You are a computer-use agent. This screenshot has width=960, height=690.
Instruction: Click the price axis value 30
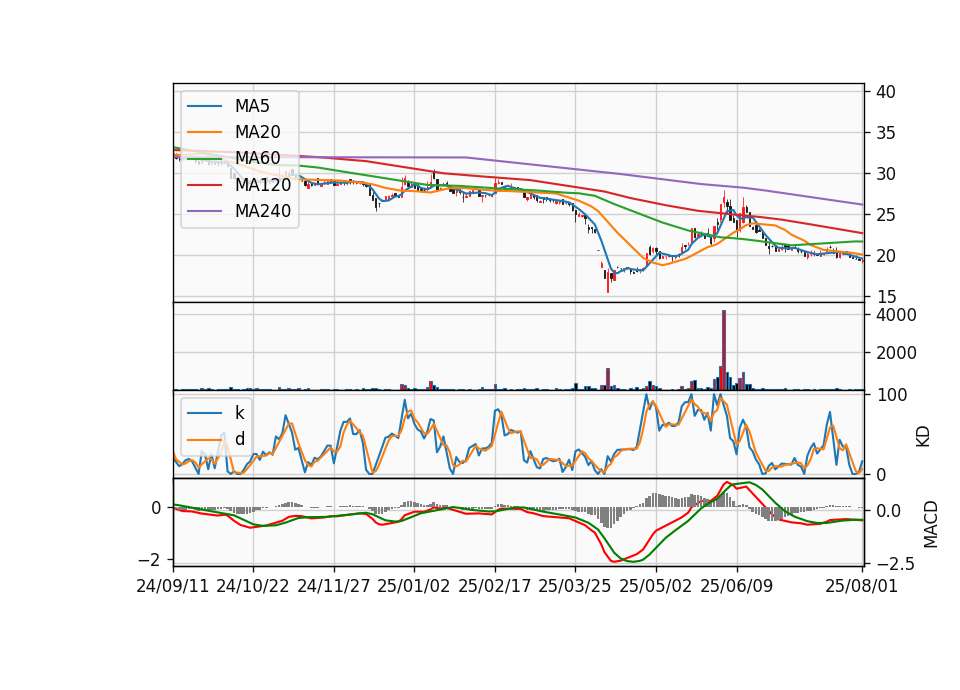(x=886, y=174)
